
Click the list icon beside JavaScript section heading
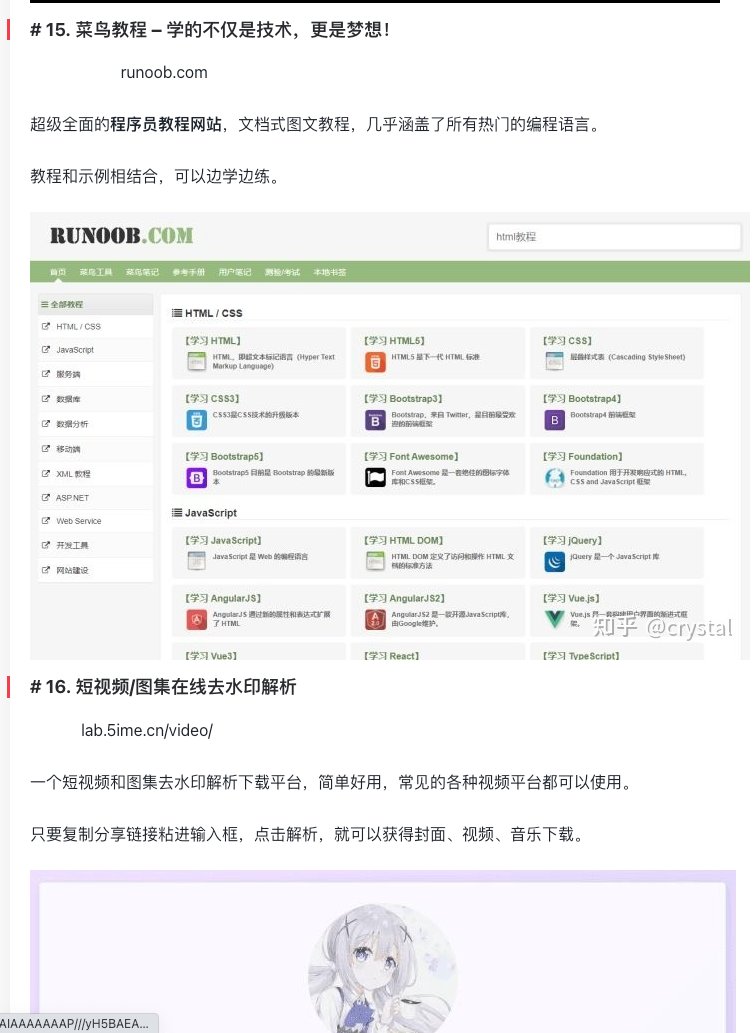(x=176, y=513)
